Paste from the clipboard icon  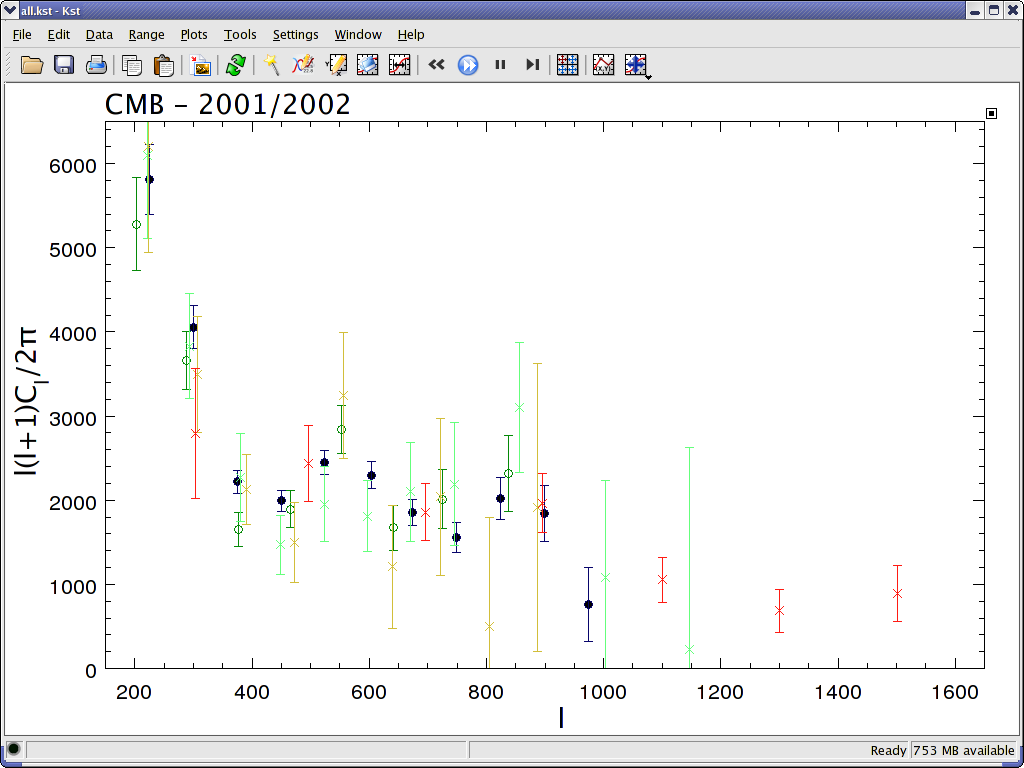pos(164,65)
